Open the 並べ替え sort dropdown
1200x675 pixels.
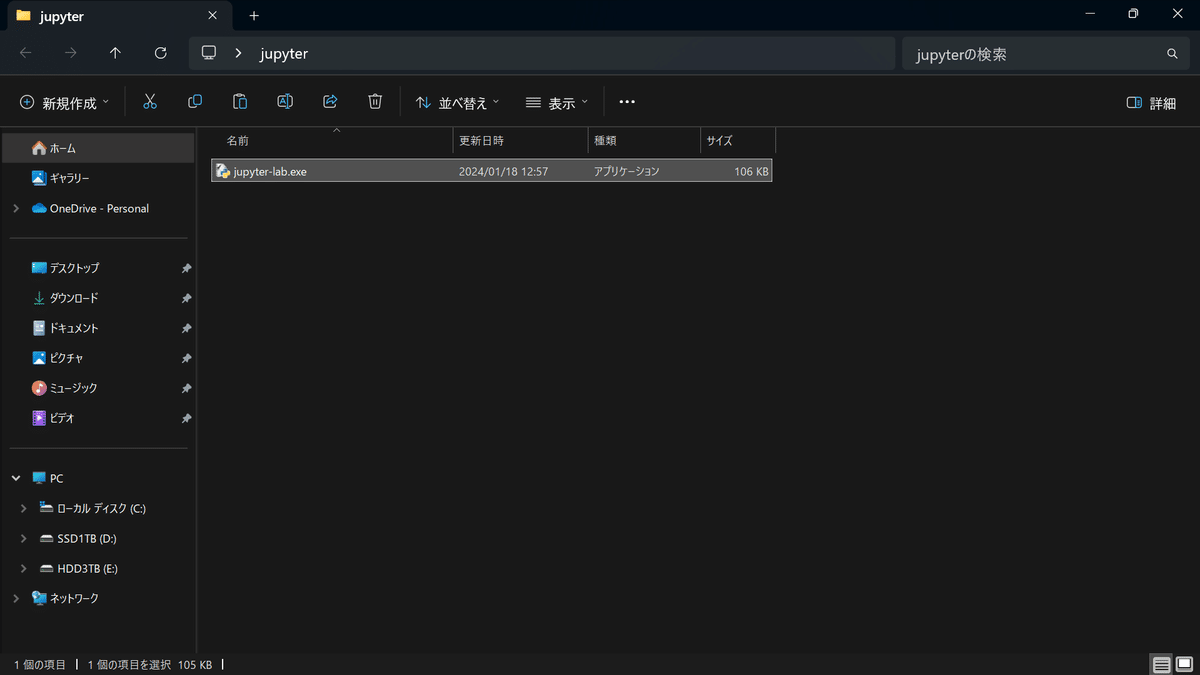pyautogui.click(x=457, y=103)
